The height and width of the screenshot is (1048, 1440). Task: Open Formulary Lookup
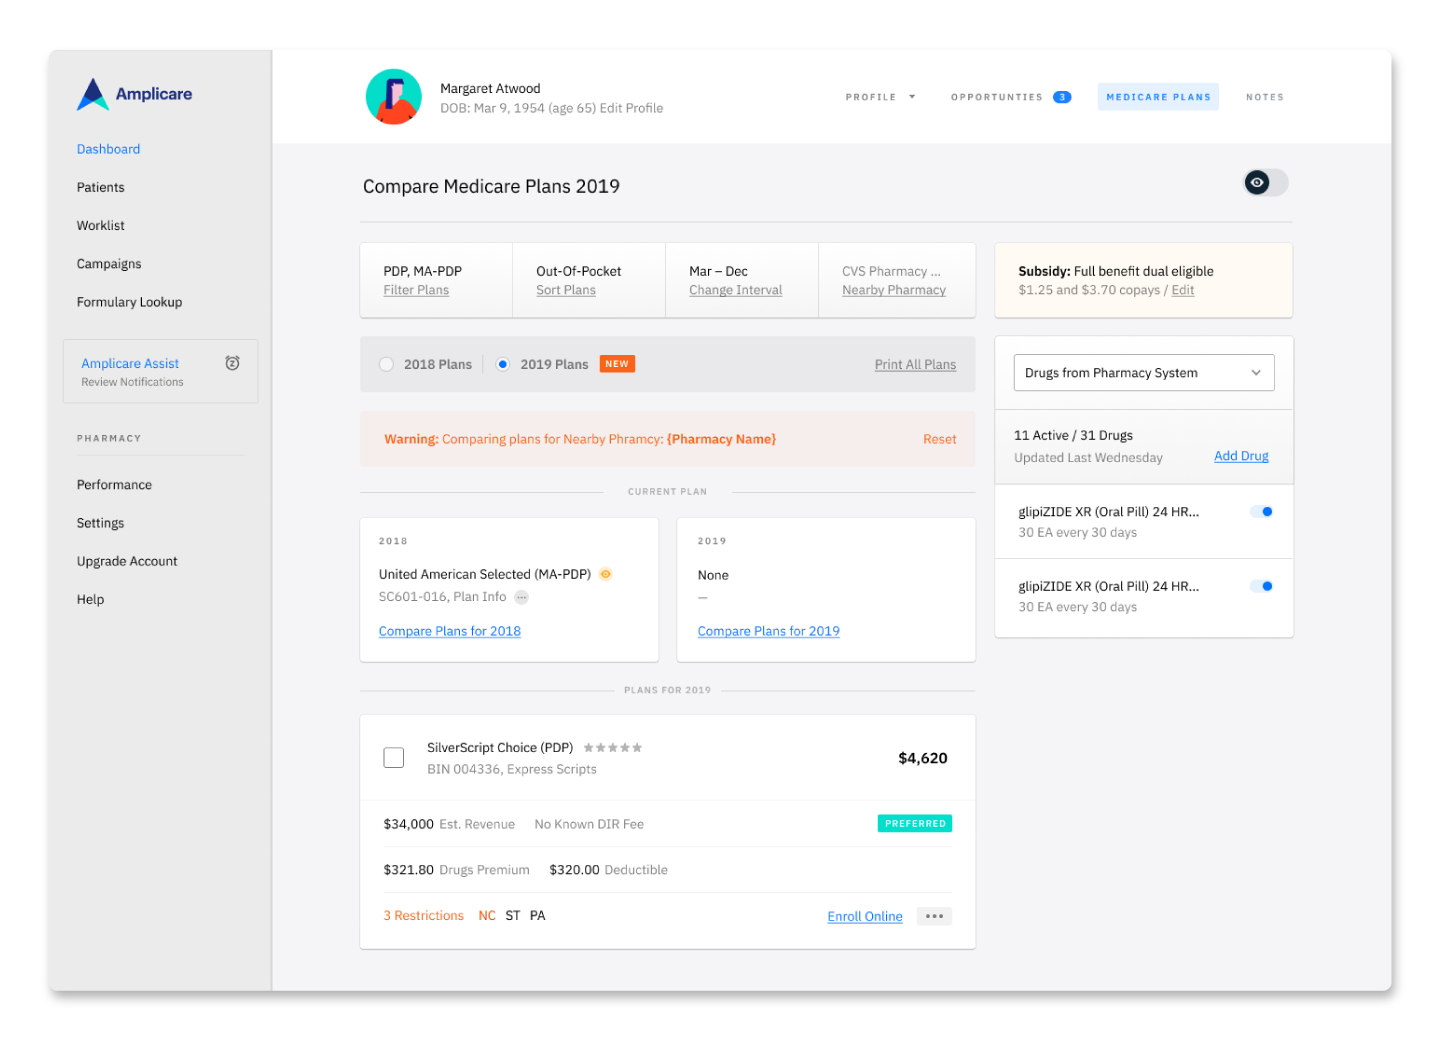pos(130,302)
